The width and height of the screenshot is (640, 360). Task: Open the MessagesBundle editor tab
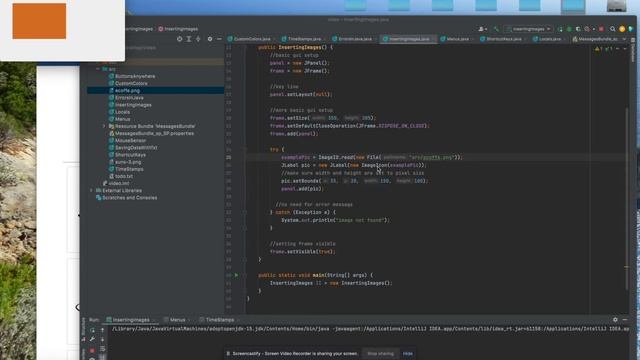click(595, 39)
